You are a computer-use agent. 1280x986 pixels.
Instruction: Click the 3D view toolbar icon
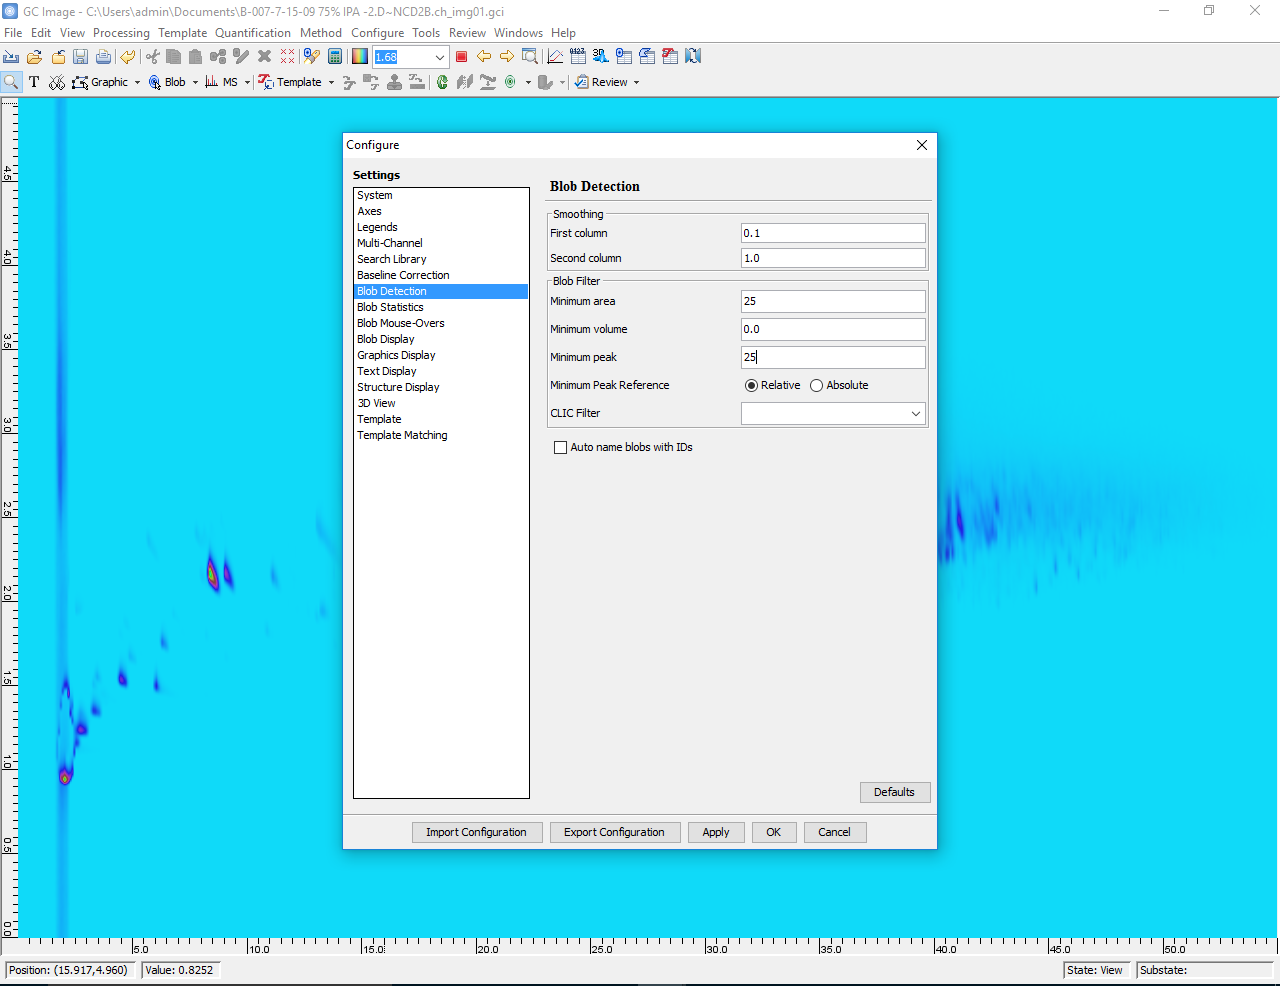(600, 57)
